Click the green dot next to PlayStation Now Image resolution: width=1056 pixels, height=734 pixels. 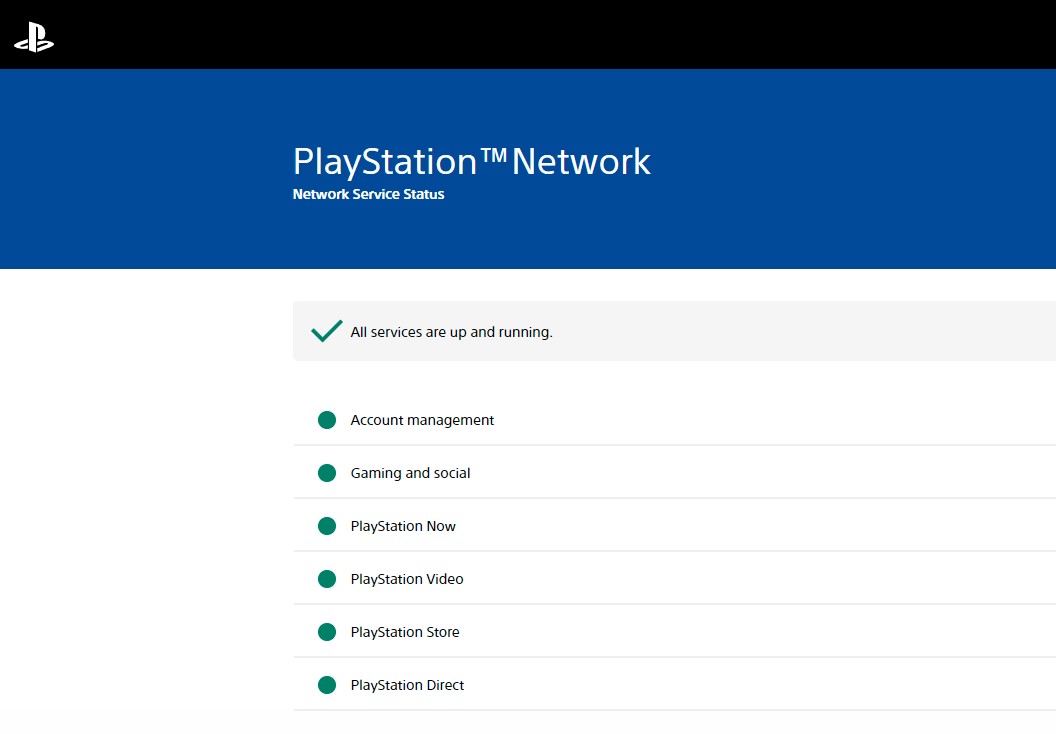[x=326, y=525]
